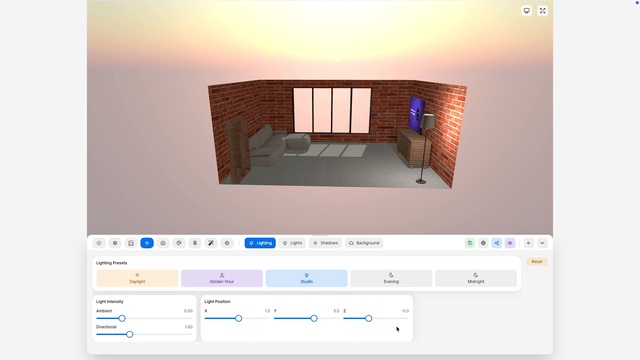Open the Shadows tab
Screen dimensions: 640x360
pyautogui.click(x=325, y=243)
